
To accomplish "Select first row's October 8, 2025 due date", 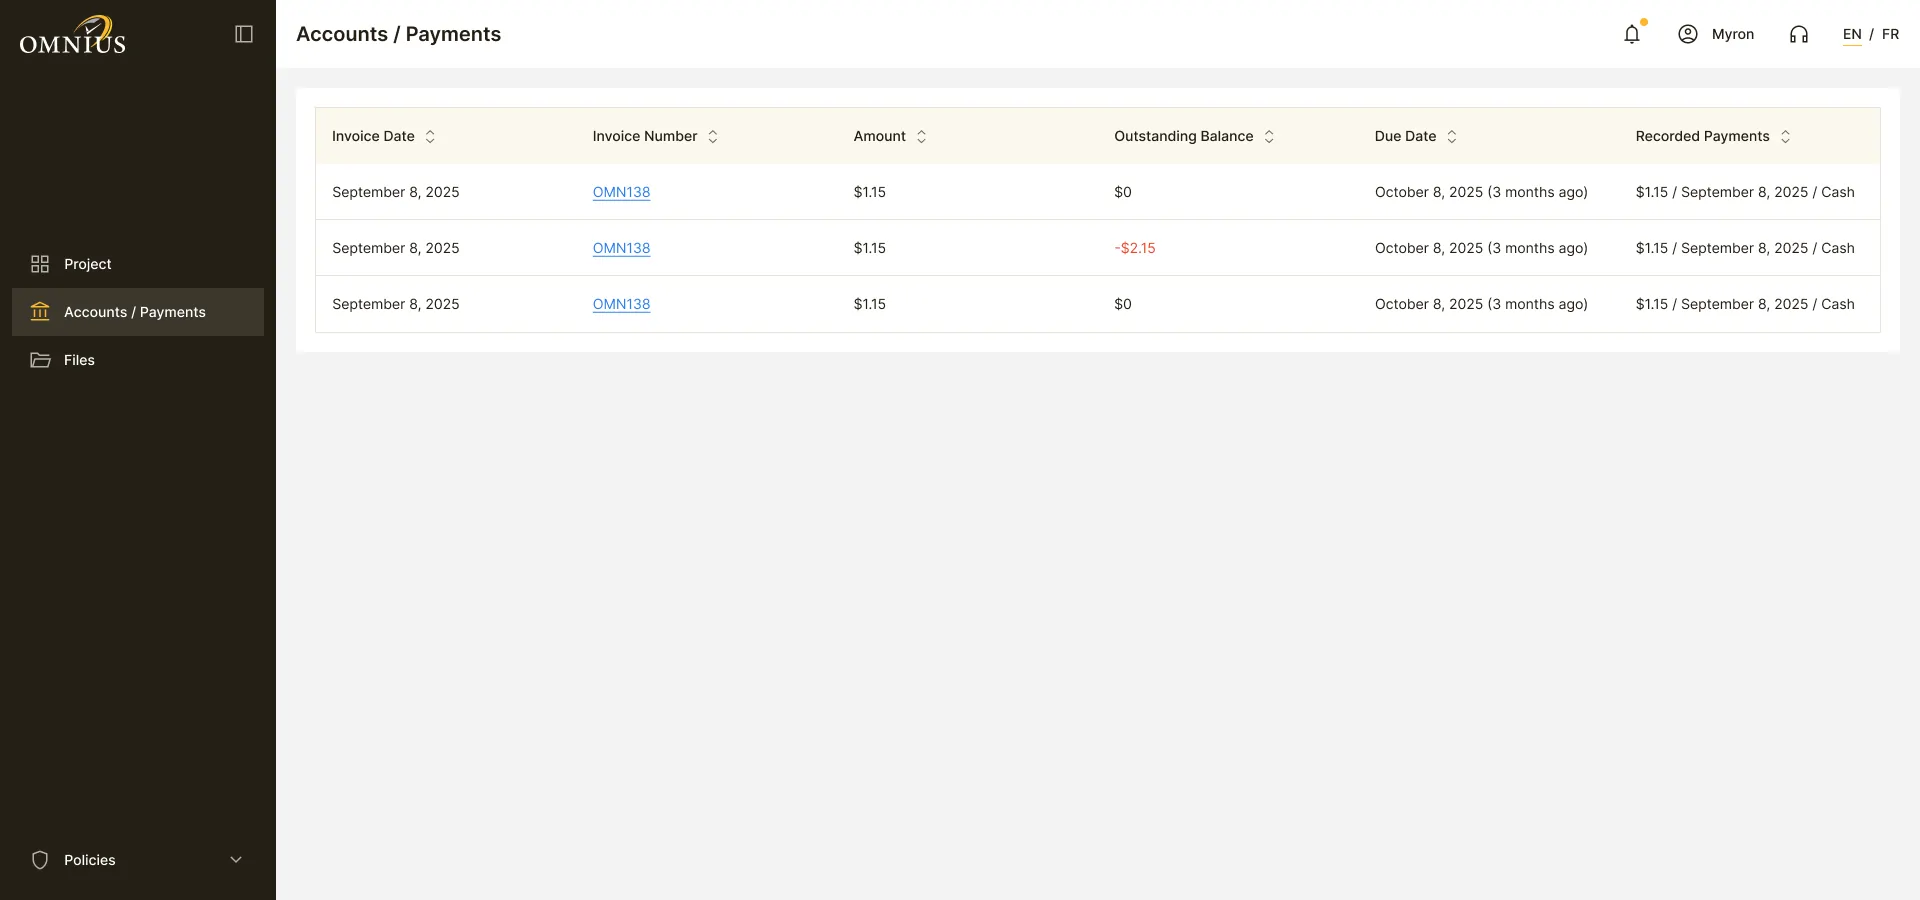I will tap(1481, 192).
